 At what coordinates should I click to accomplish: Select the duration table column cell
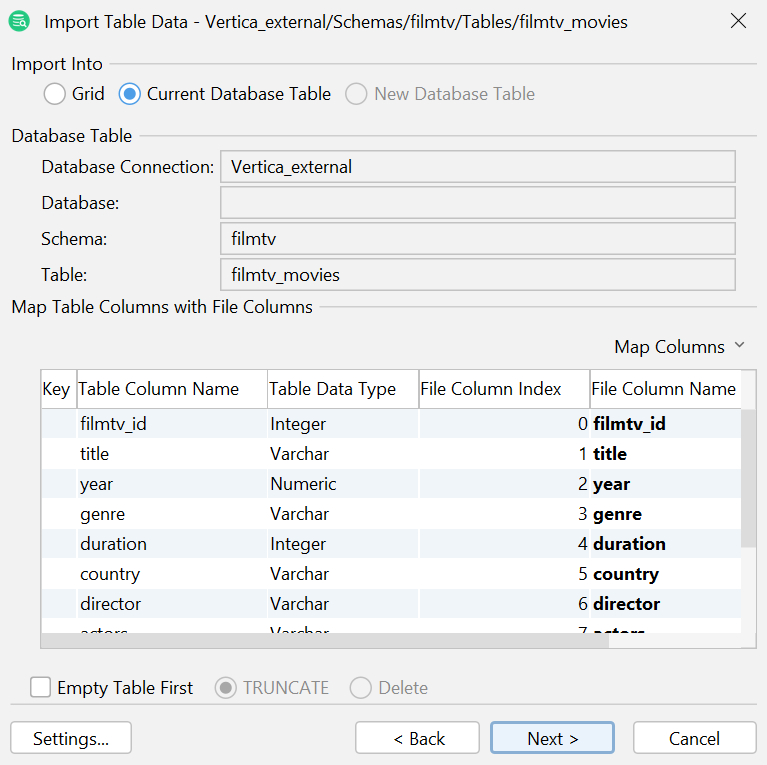172,543
